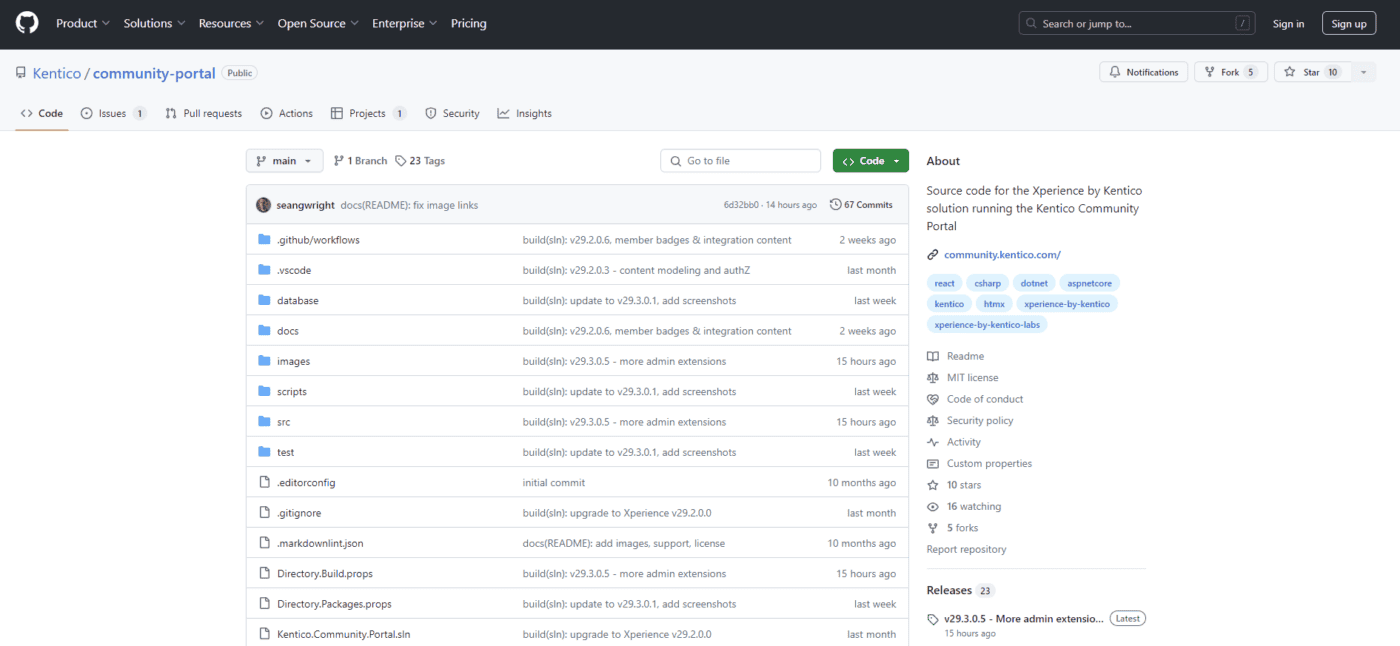
Task: Open the 16 watching link
Action: [x=964, y=506]
